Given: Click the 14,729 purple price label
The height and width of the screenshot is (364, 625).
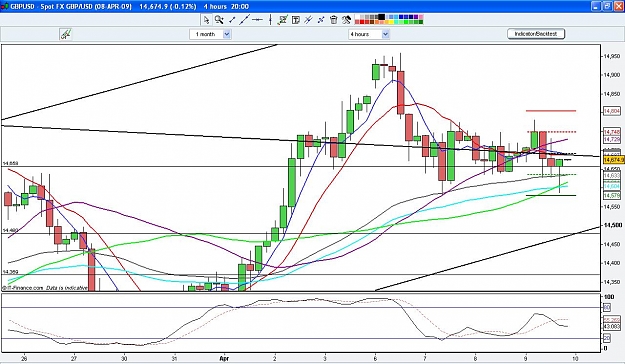Looking at the screenshot, I should pos(612,139).
